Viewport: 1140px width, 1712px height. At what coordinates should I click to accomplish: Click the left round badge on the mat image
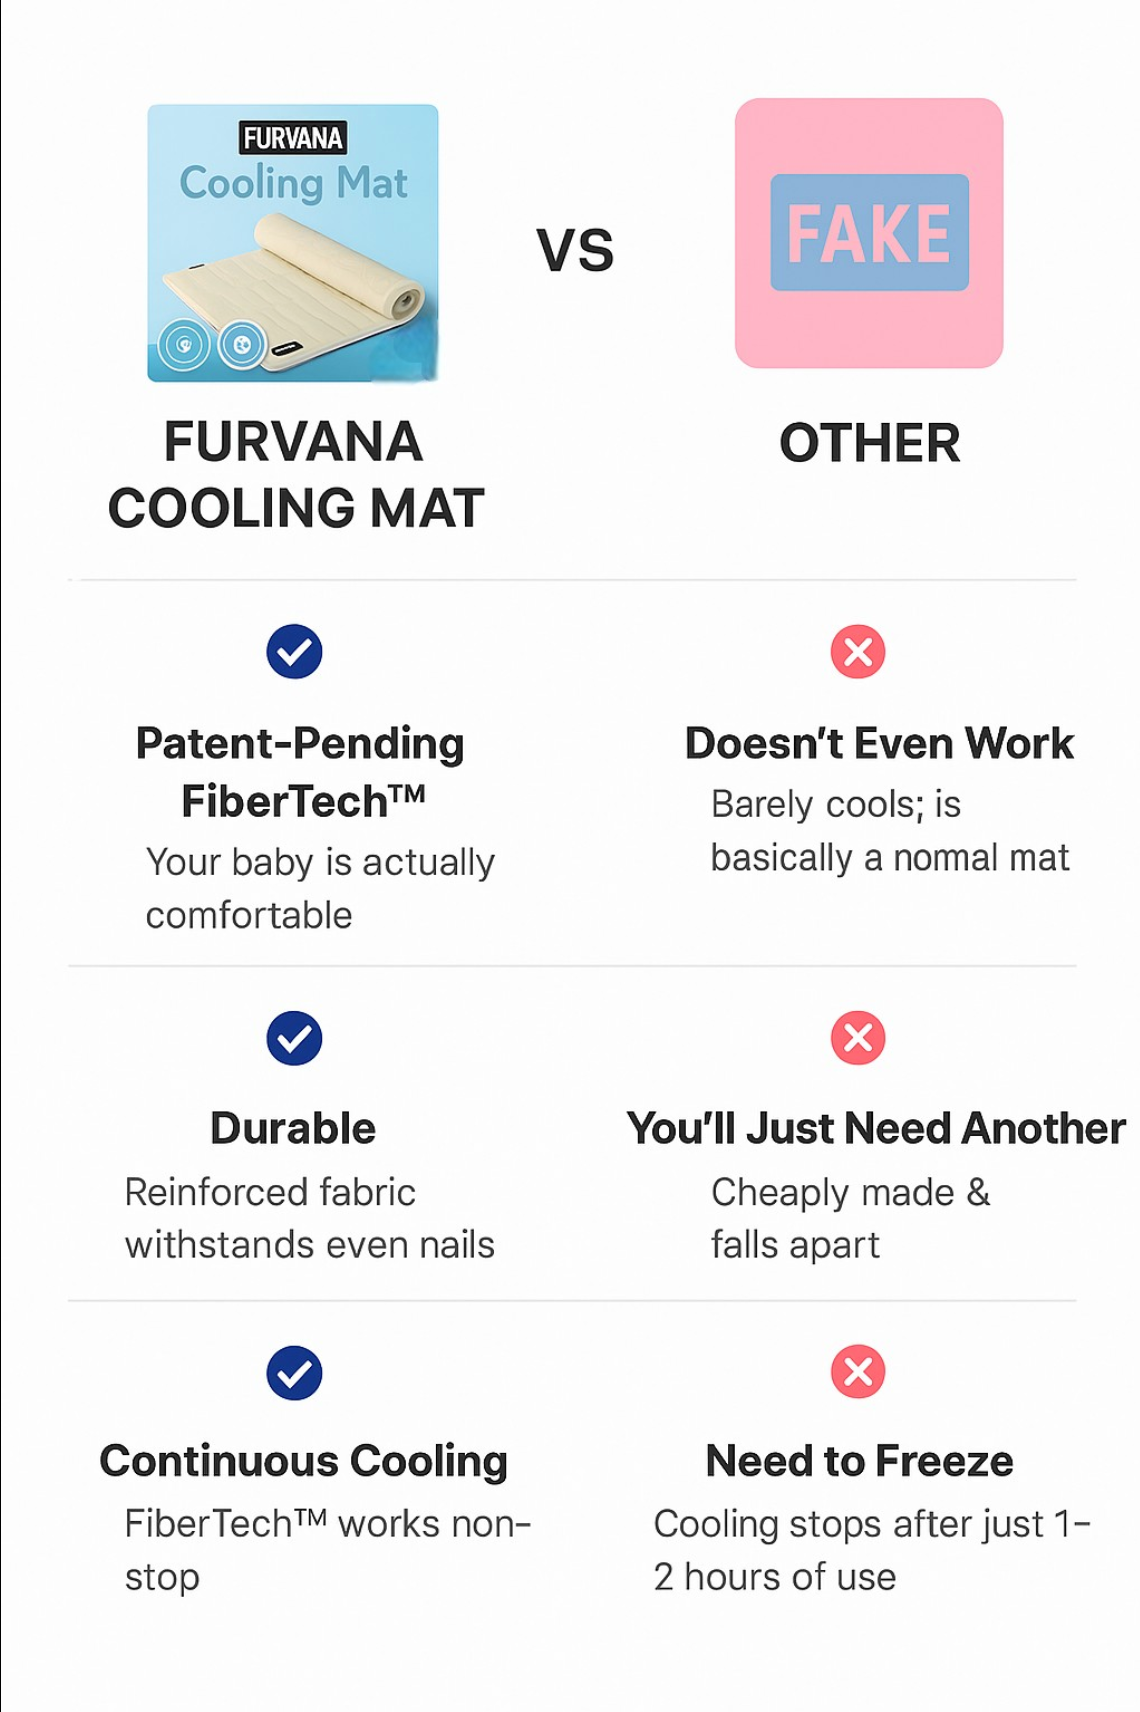coord(184,346)
